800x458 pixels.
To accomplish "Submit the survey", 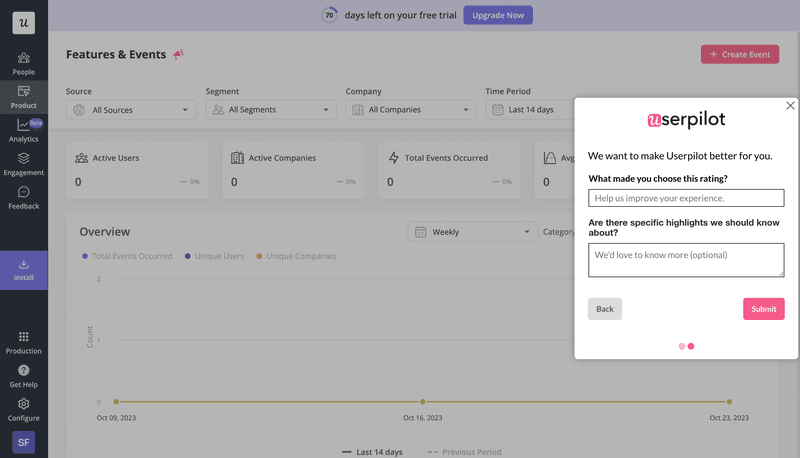I will (763, 309).
